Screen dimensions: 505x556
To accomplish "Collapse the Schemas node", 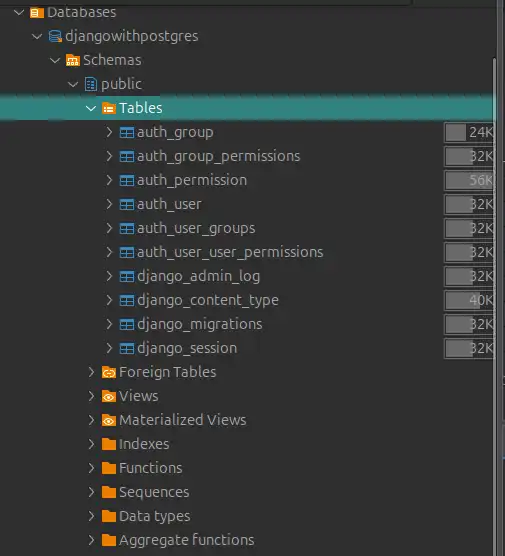I will click(55, 60).
